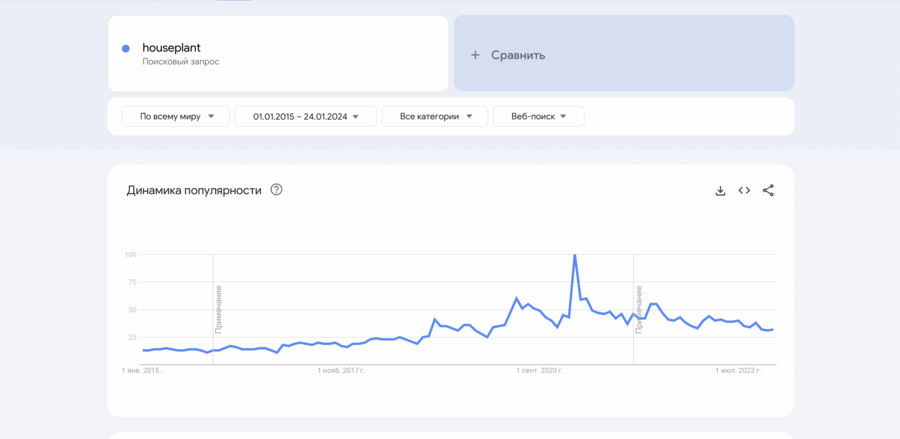Click the 100 value on the y-axis

(x=130, y=254)
